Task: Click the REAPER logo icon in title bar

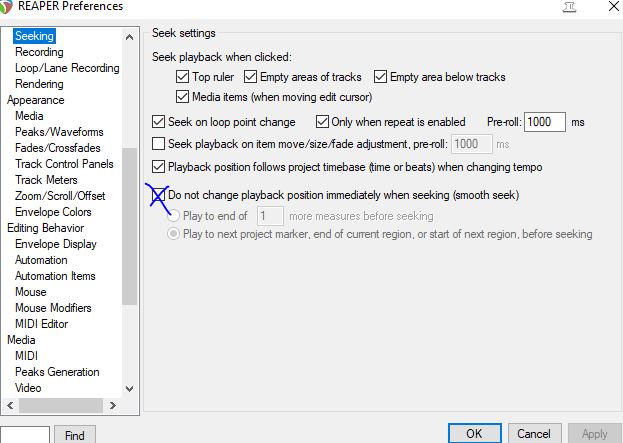Action: [6, 6]
